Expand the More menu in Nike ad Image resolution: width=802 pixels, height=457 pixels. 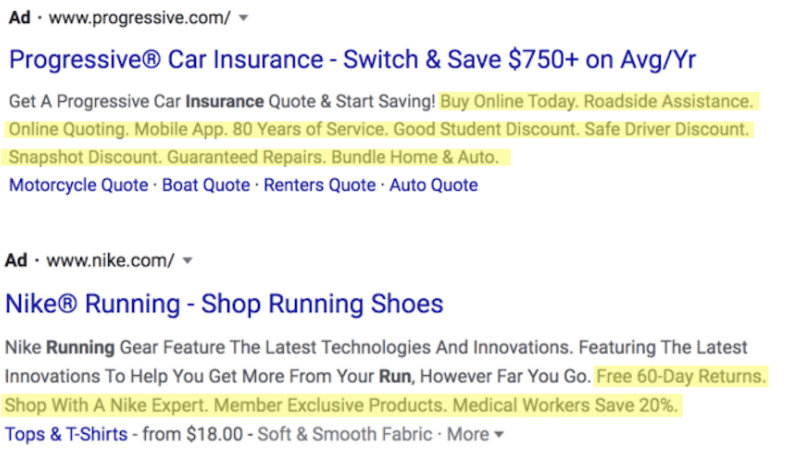(x=475, y=435)
